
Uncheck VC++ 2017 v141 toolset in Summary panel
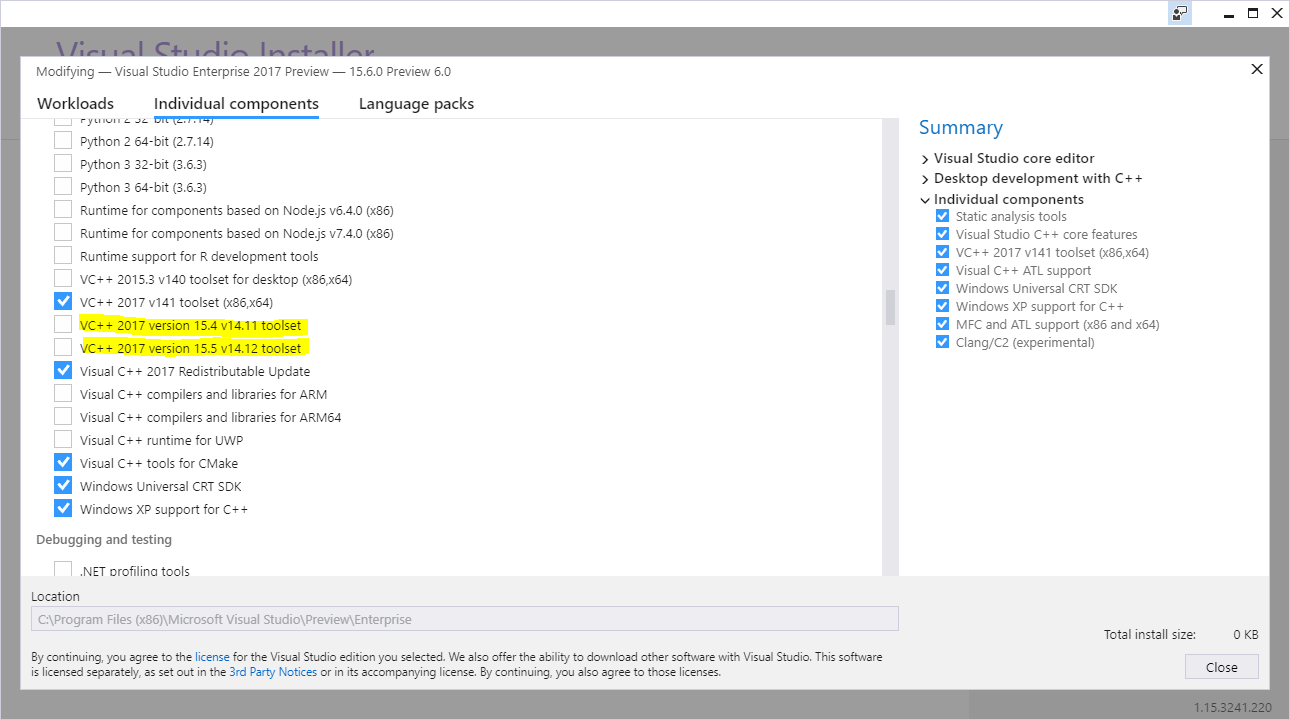942,253
